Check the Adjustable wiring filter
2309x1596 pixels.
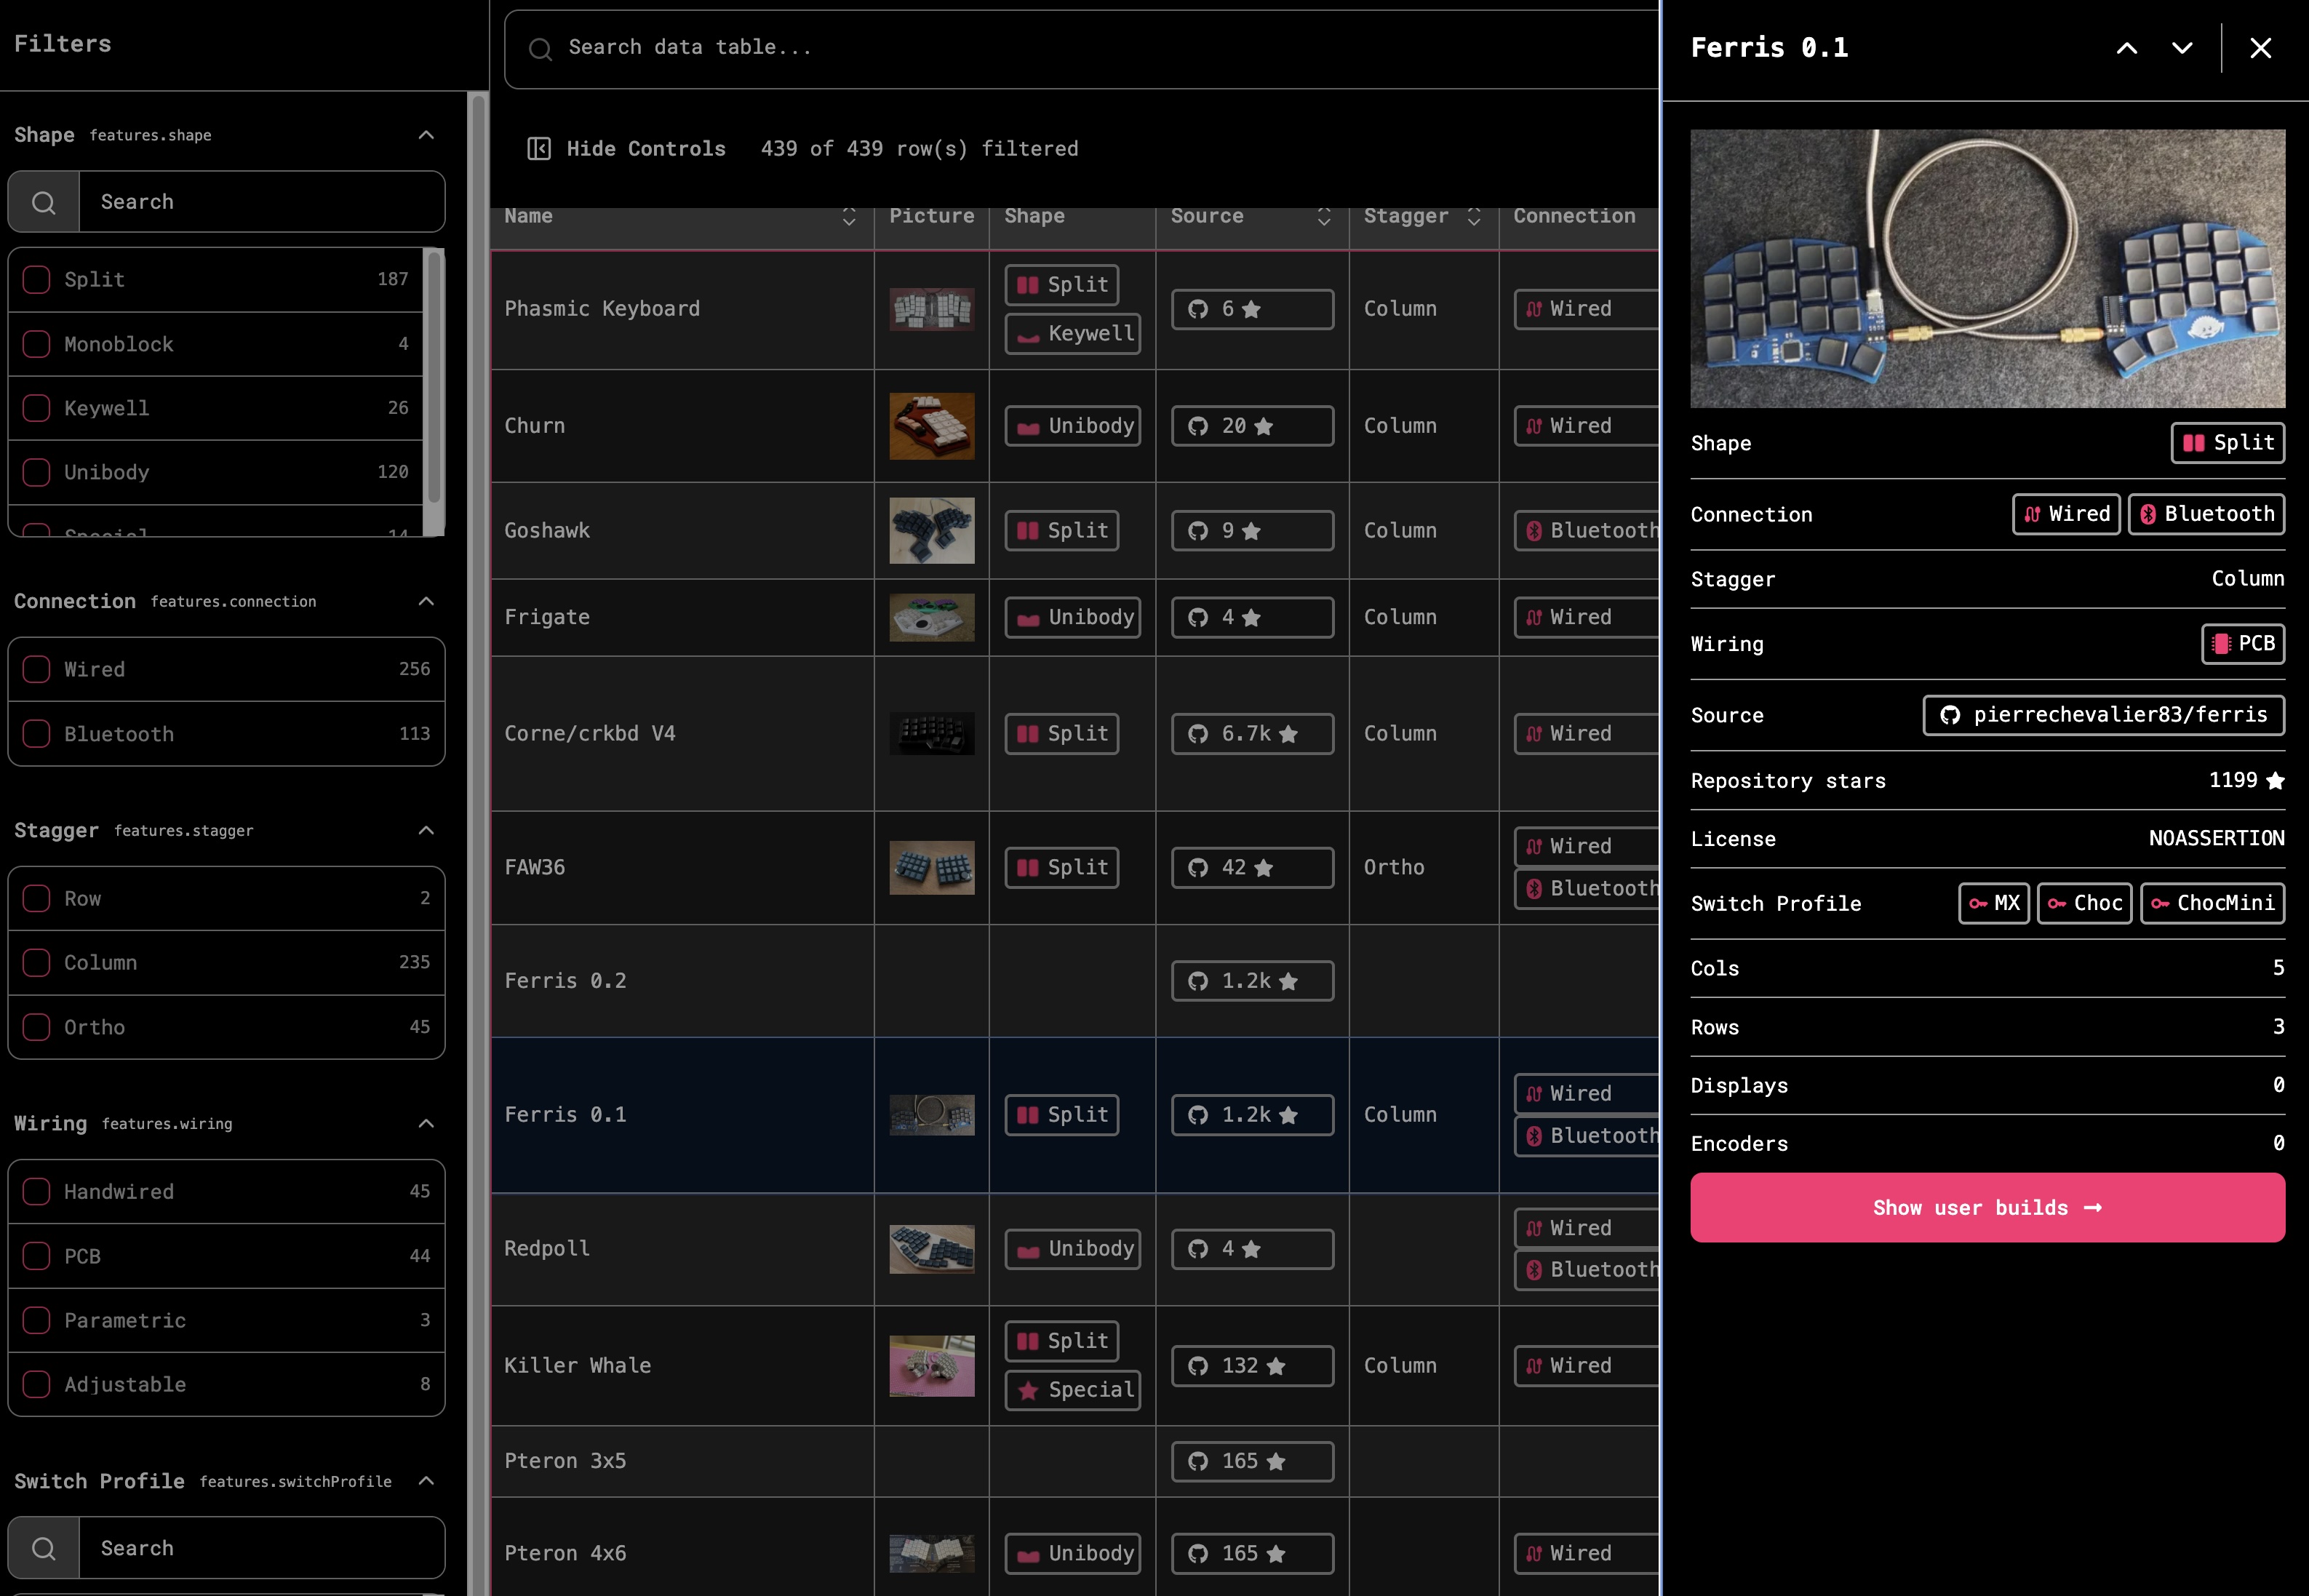[37, 1384]
